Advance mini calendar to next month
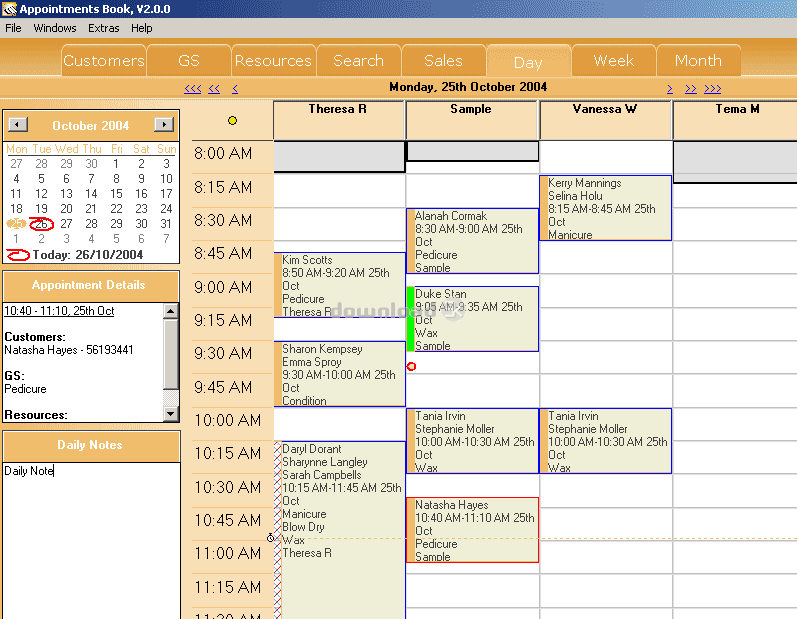 click(163, 125)
